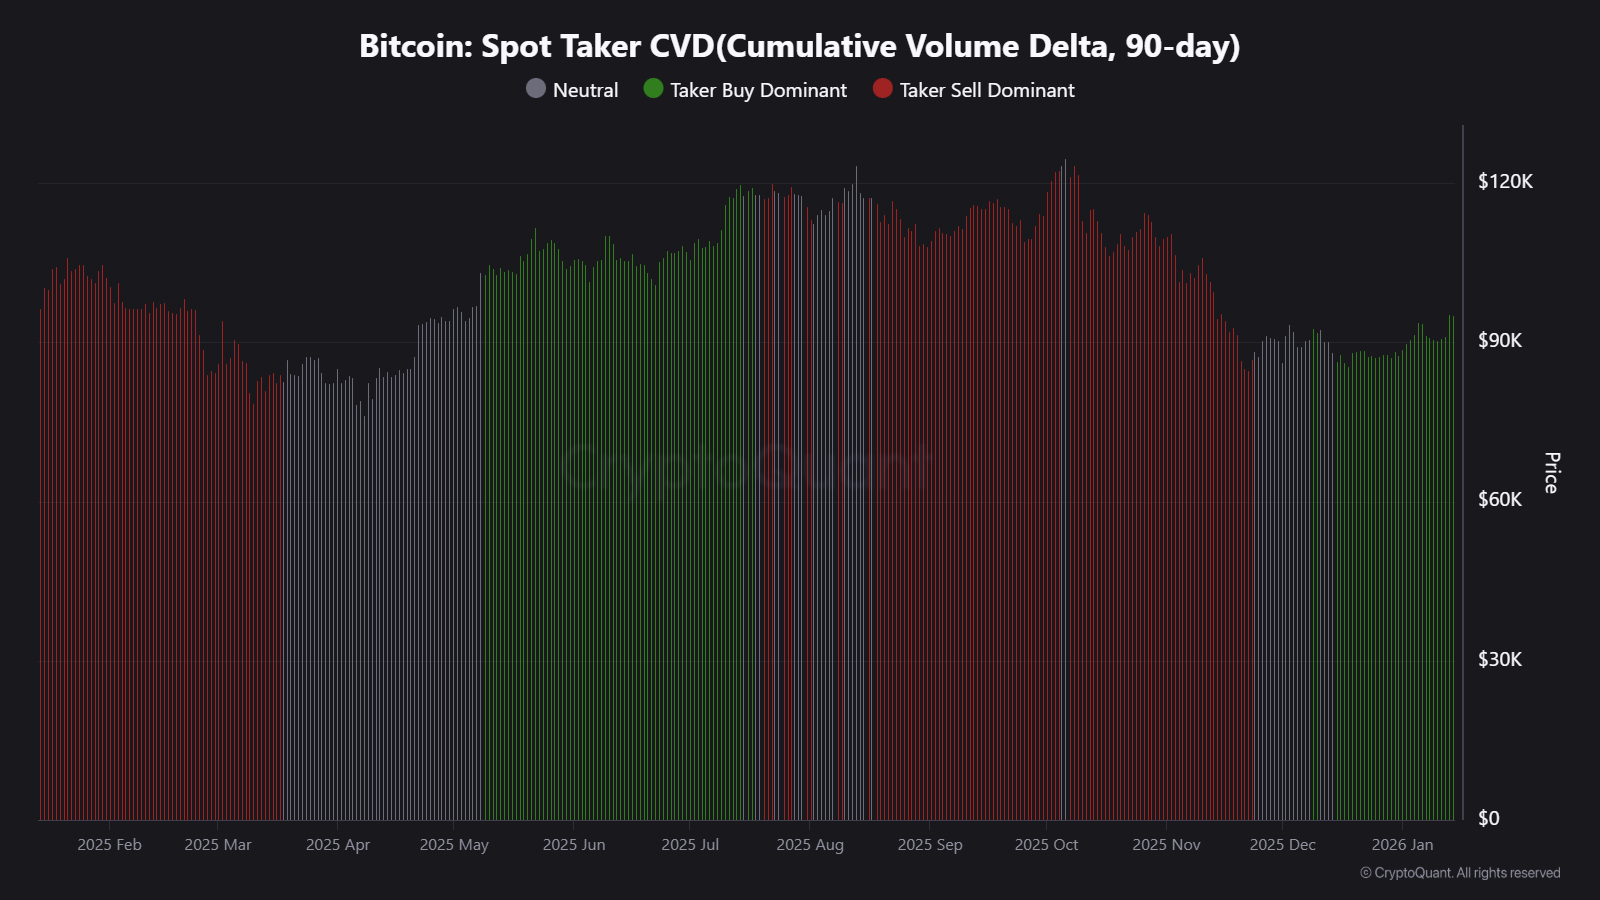Select the 2025 Apr x-axis label
1600x900 pixels.
pyautogui.click(x=337, y=845)
